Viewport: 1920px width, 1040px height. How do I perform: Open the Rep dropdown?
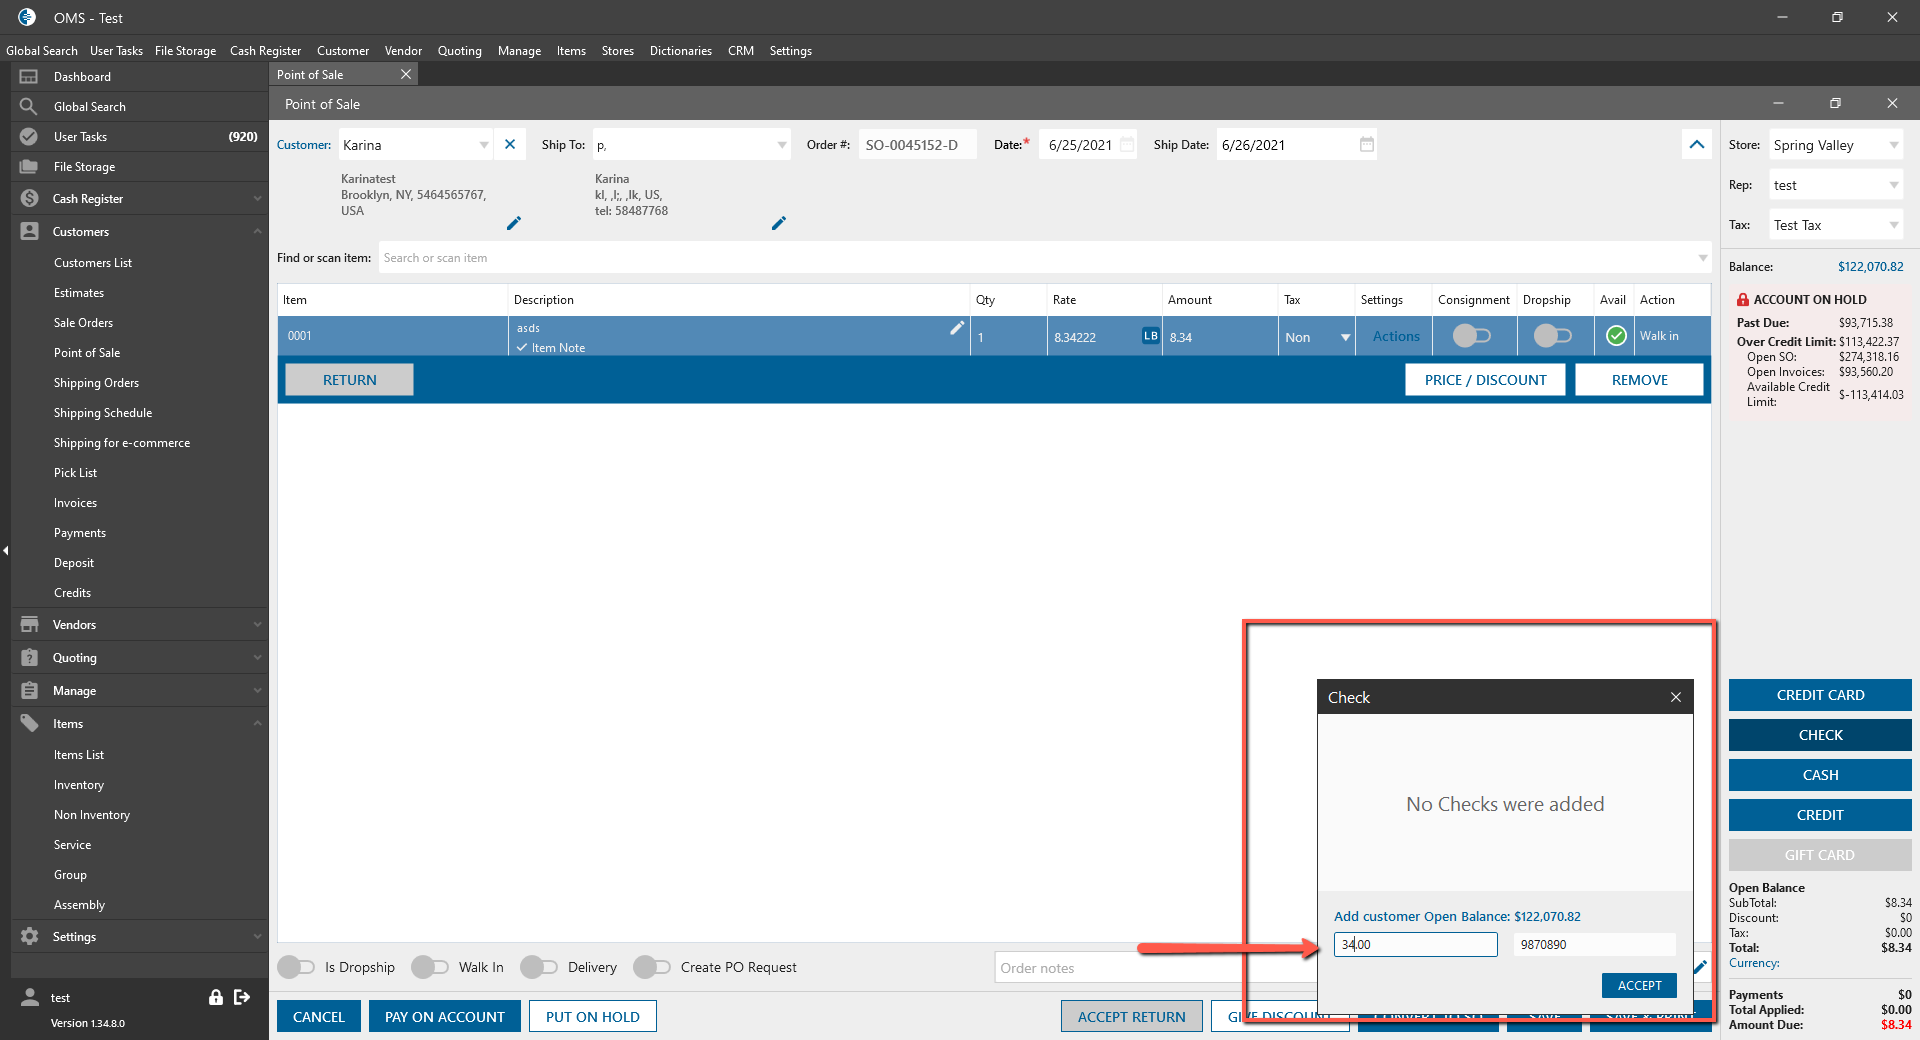click(x=1894, y=185)
